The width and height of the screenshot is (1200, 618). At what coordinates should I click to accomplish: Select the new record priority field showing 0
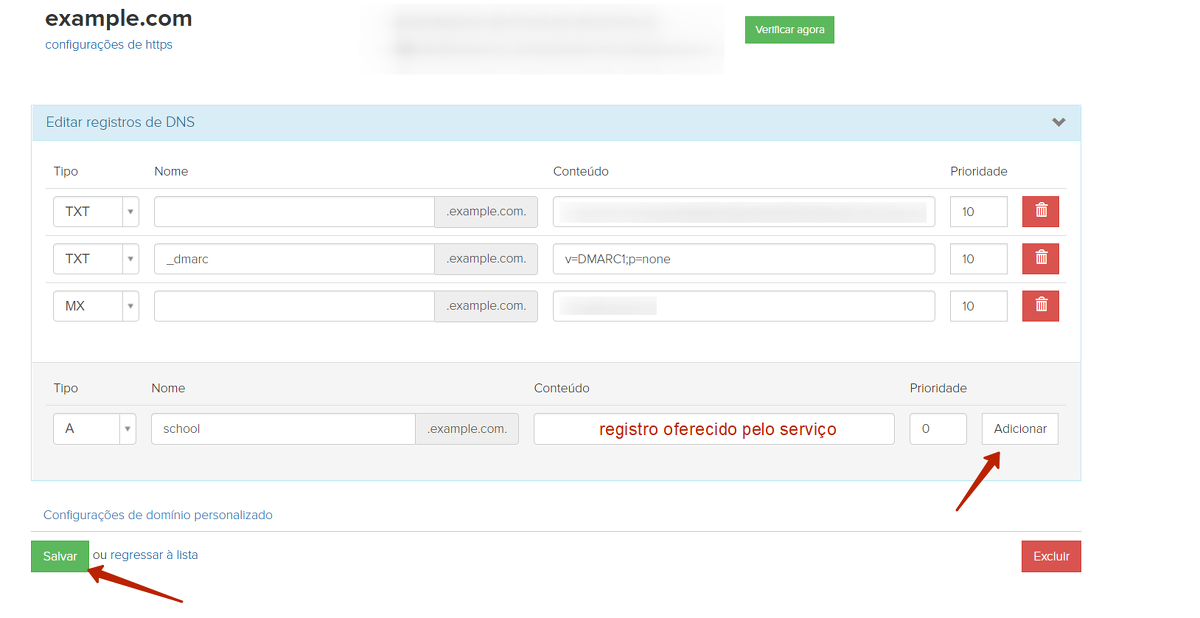coord(937,428)
